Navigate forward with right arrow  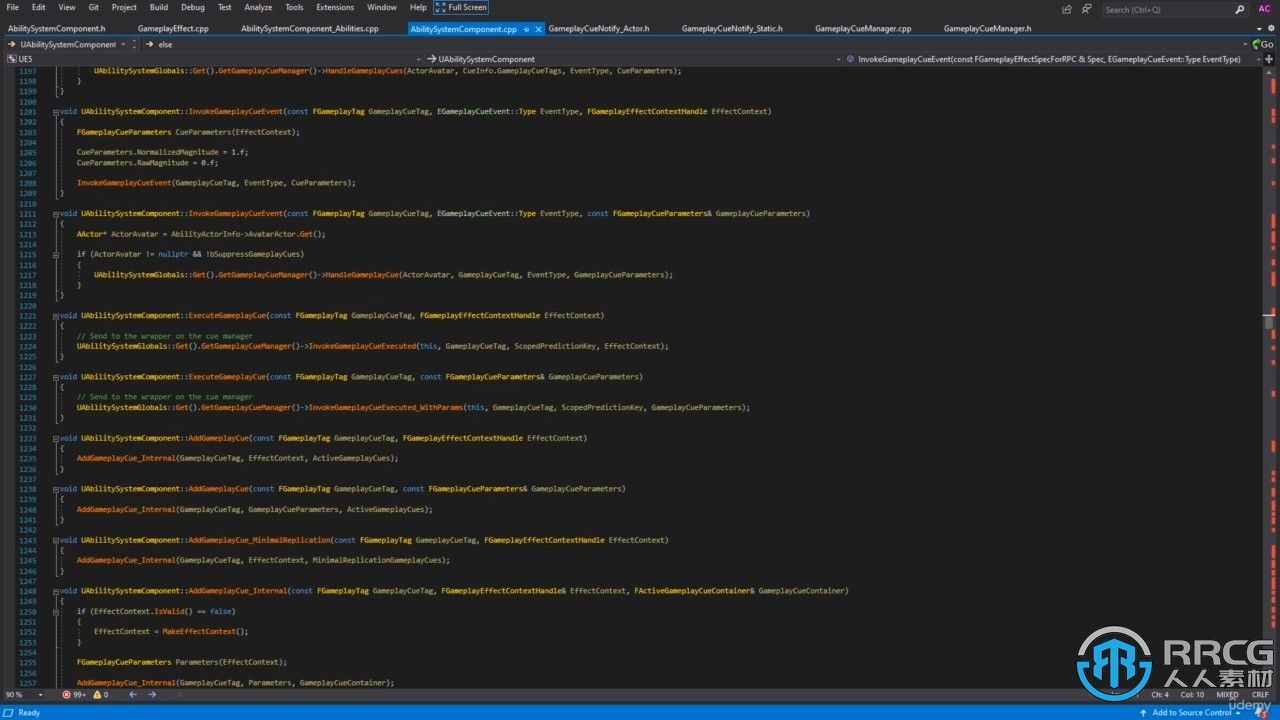pos(152,694)
